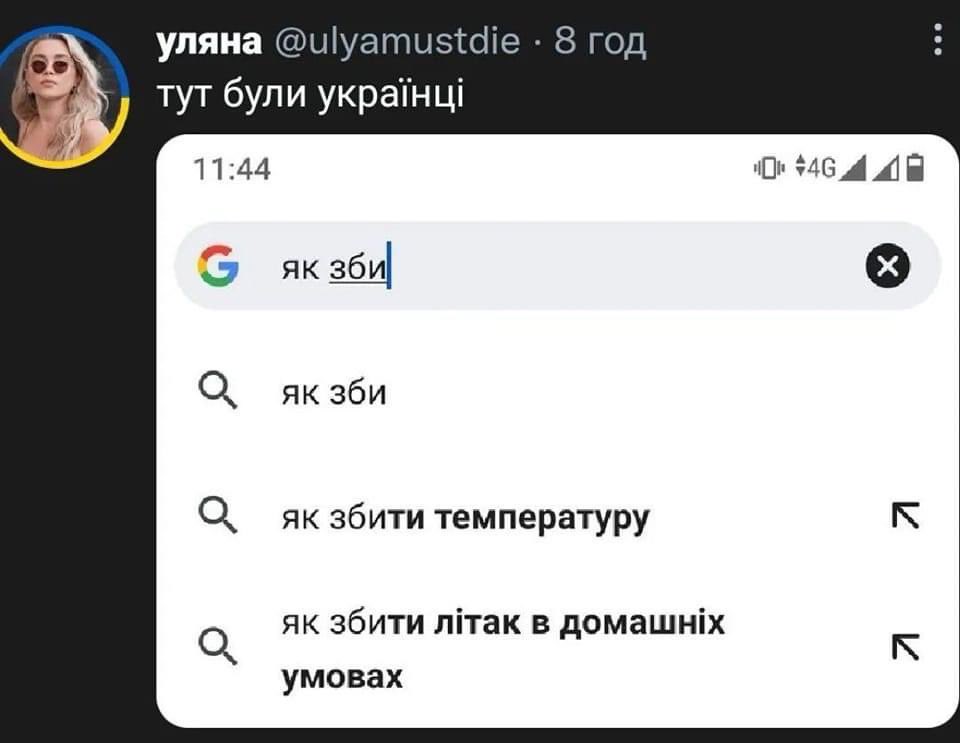Tap the fill-in arrow for "як збити температуру"

(904, 516)
